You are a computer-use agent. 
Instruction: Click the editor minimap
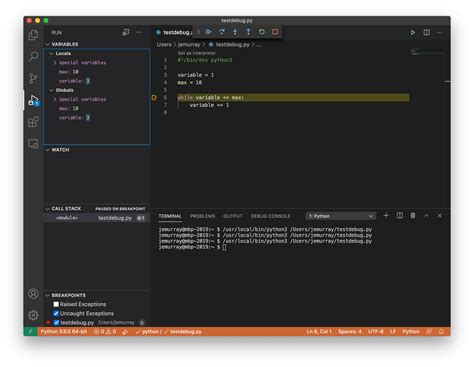click(x=428, y=52)
